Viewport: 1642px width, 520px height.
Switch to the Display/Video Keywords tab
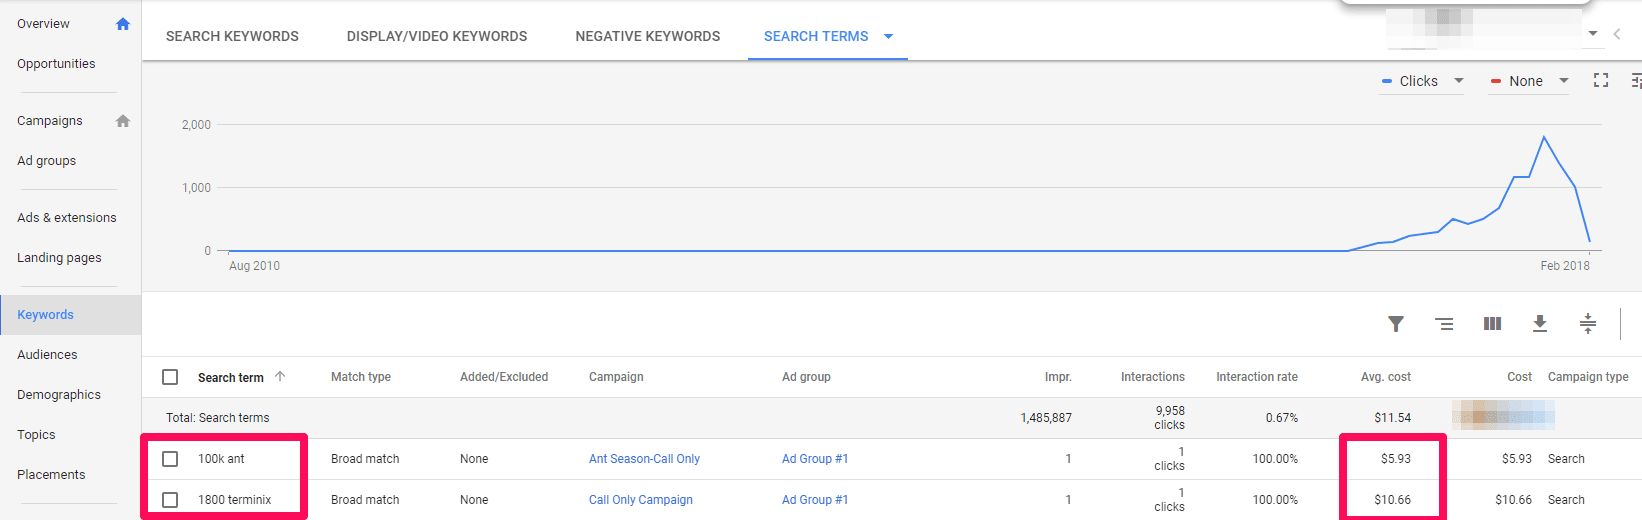[x=437, y=36]
